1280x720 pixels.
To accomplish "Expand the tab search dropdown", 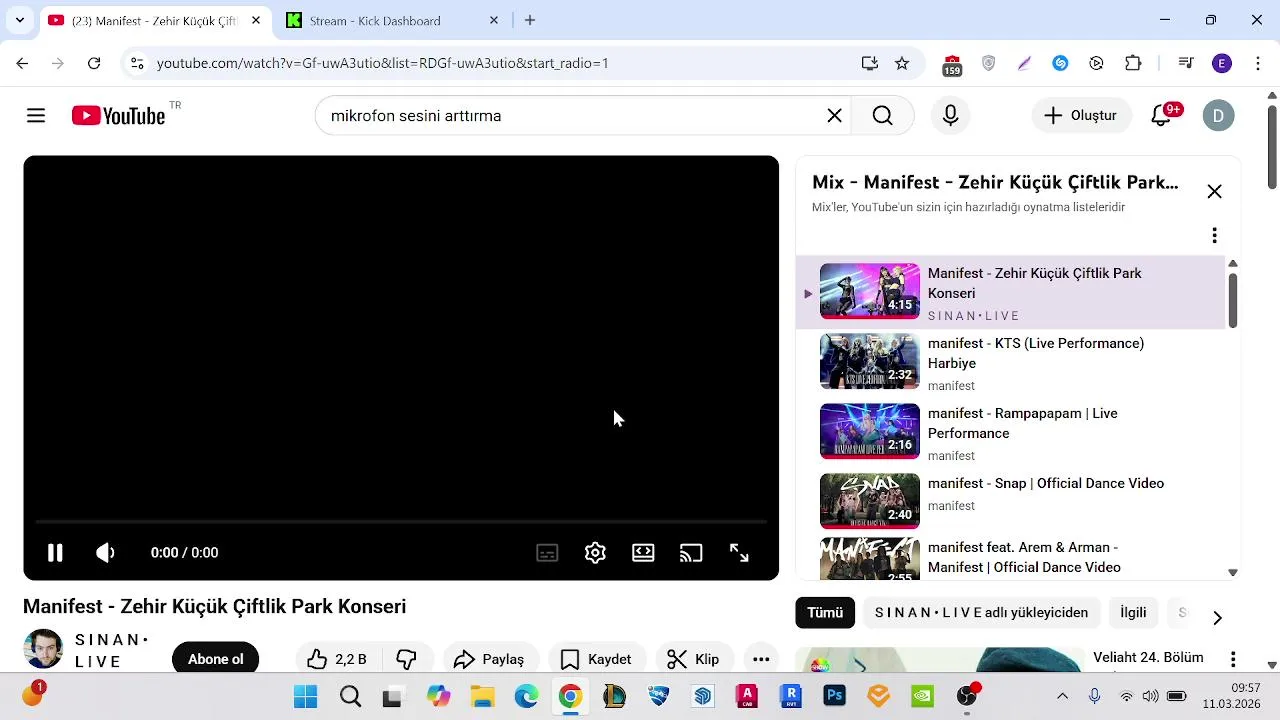I will coord(19,20).
